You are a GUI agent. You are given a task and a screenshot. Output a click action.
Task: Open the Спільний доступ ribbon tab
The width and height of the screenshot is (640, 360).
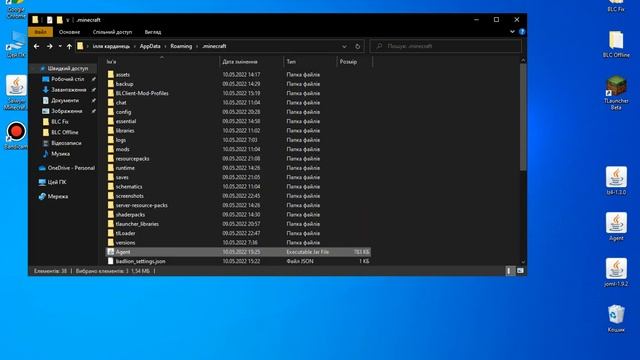(x=112, y=32)
